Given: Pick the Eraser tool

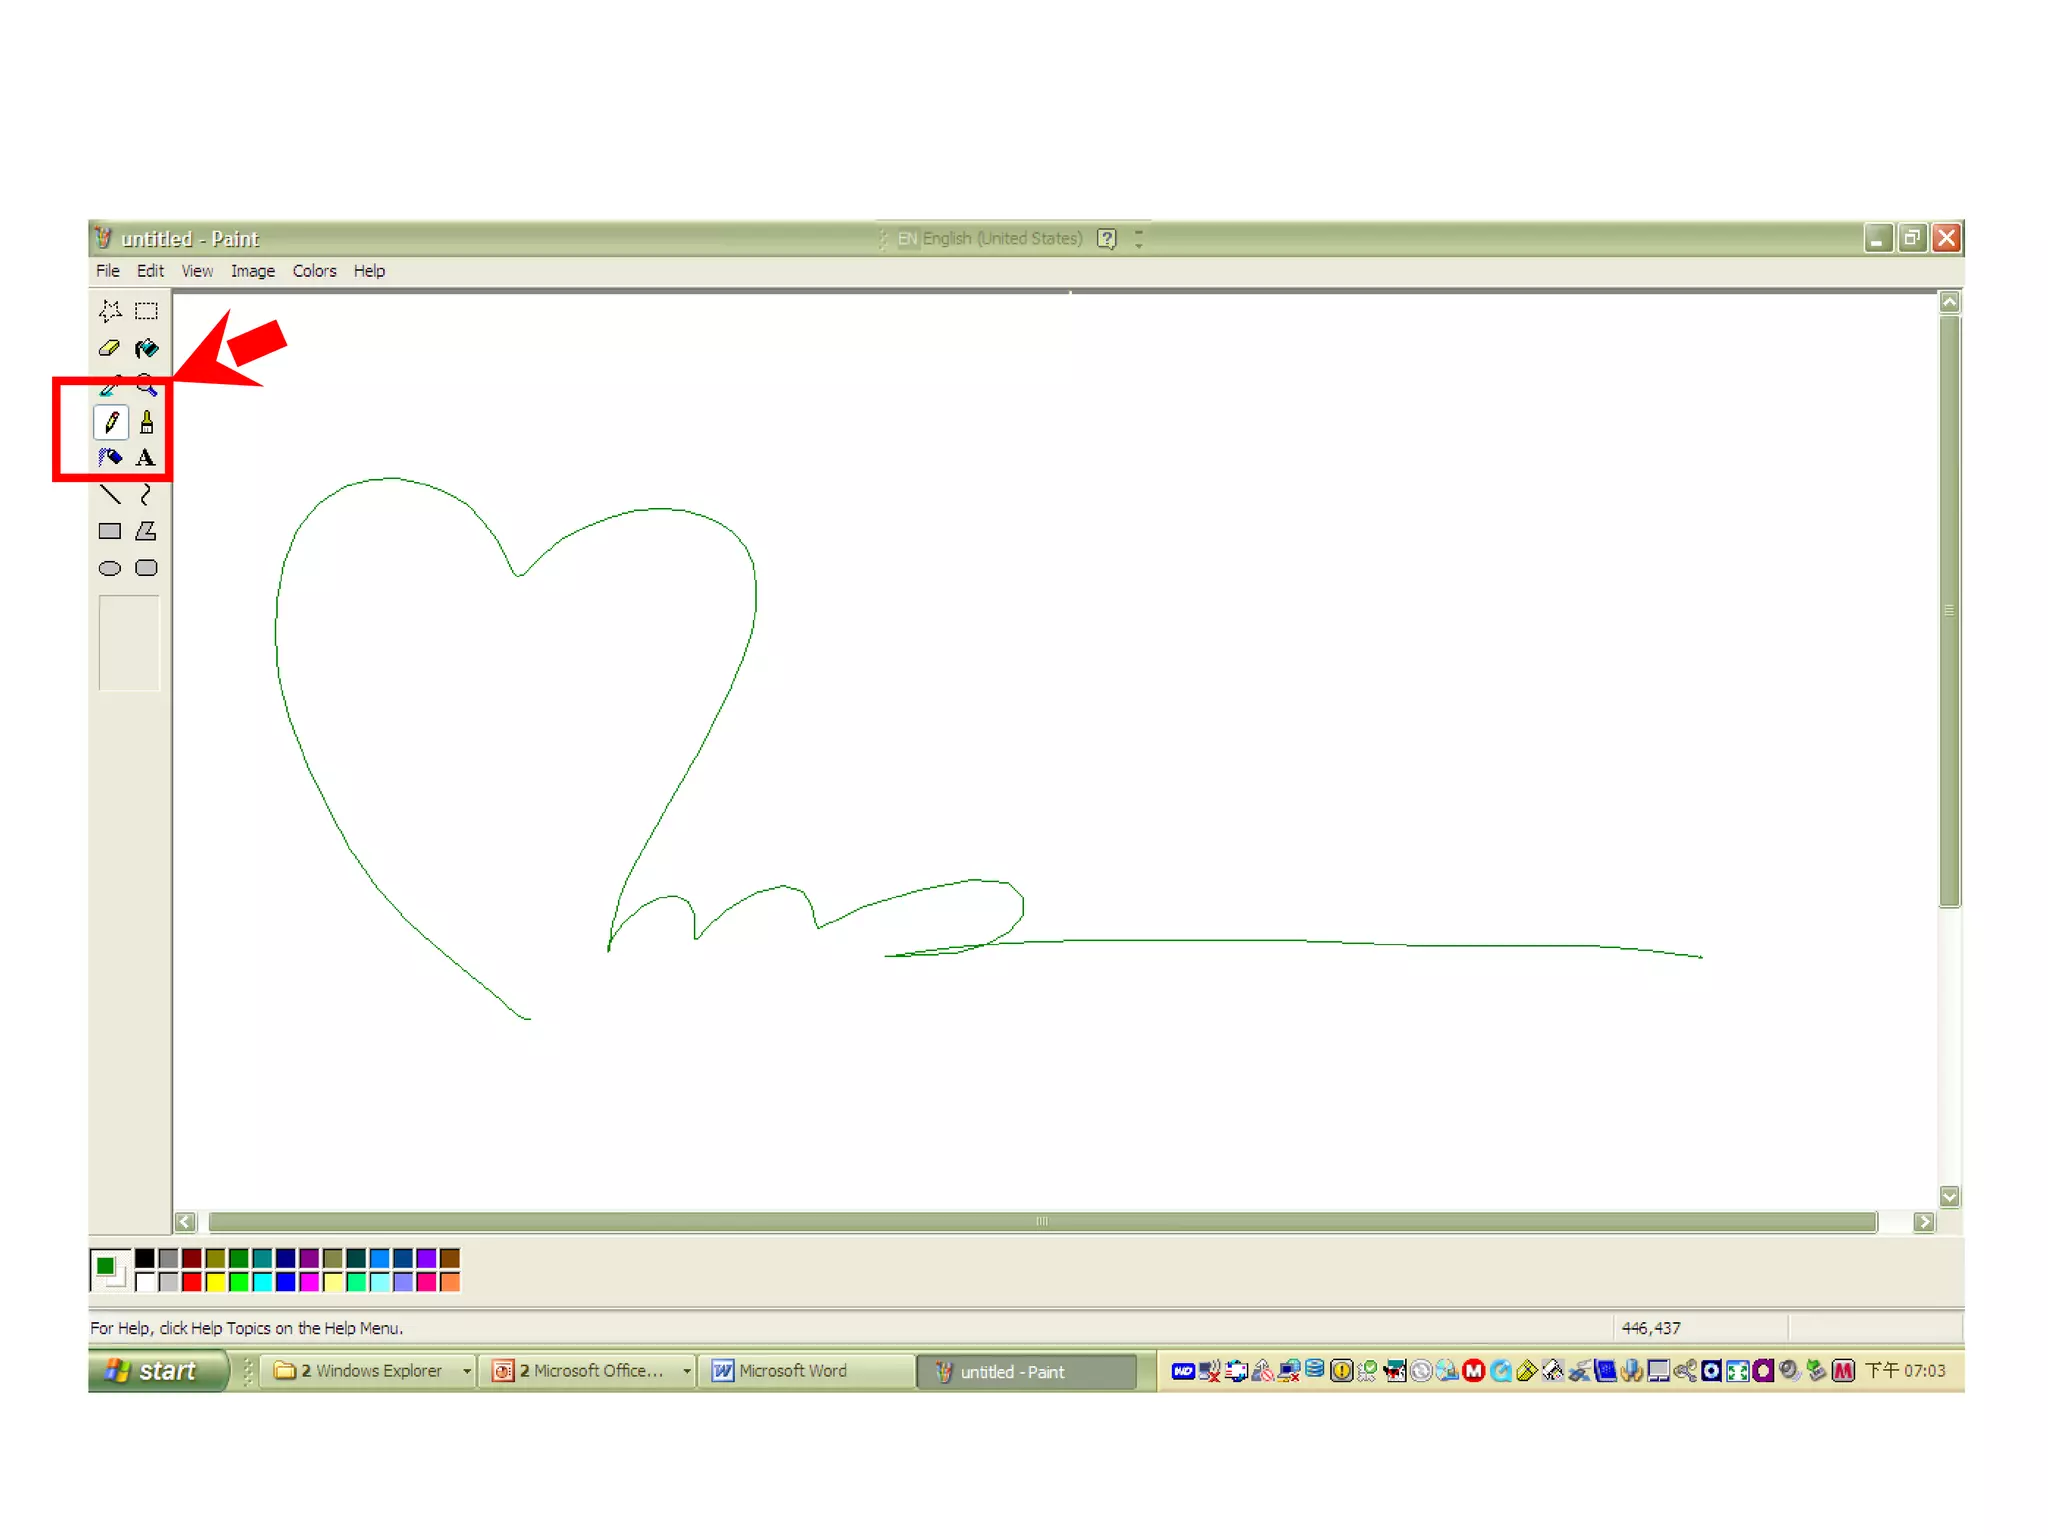Looking at the screenshot, I should point(110,348).
